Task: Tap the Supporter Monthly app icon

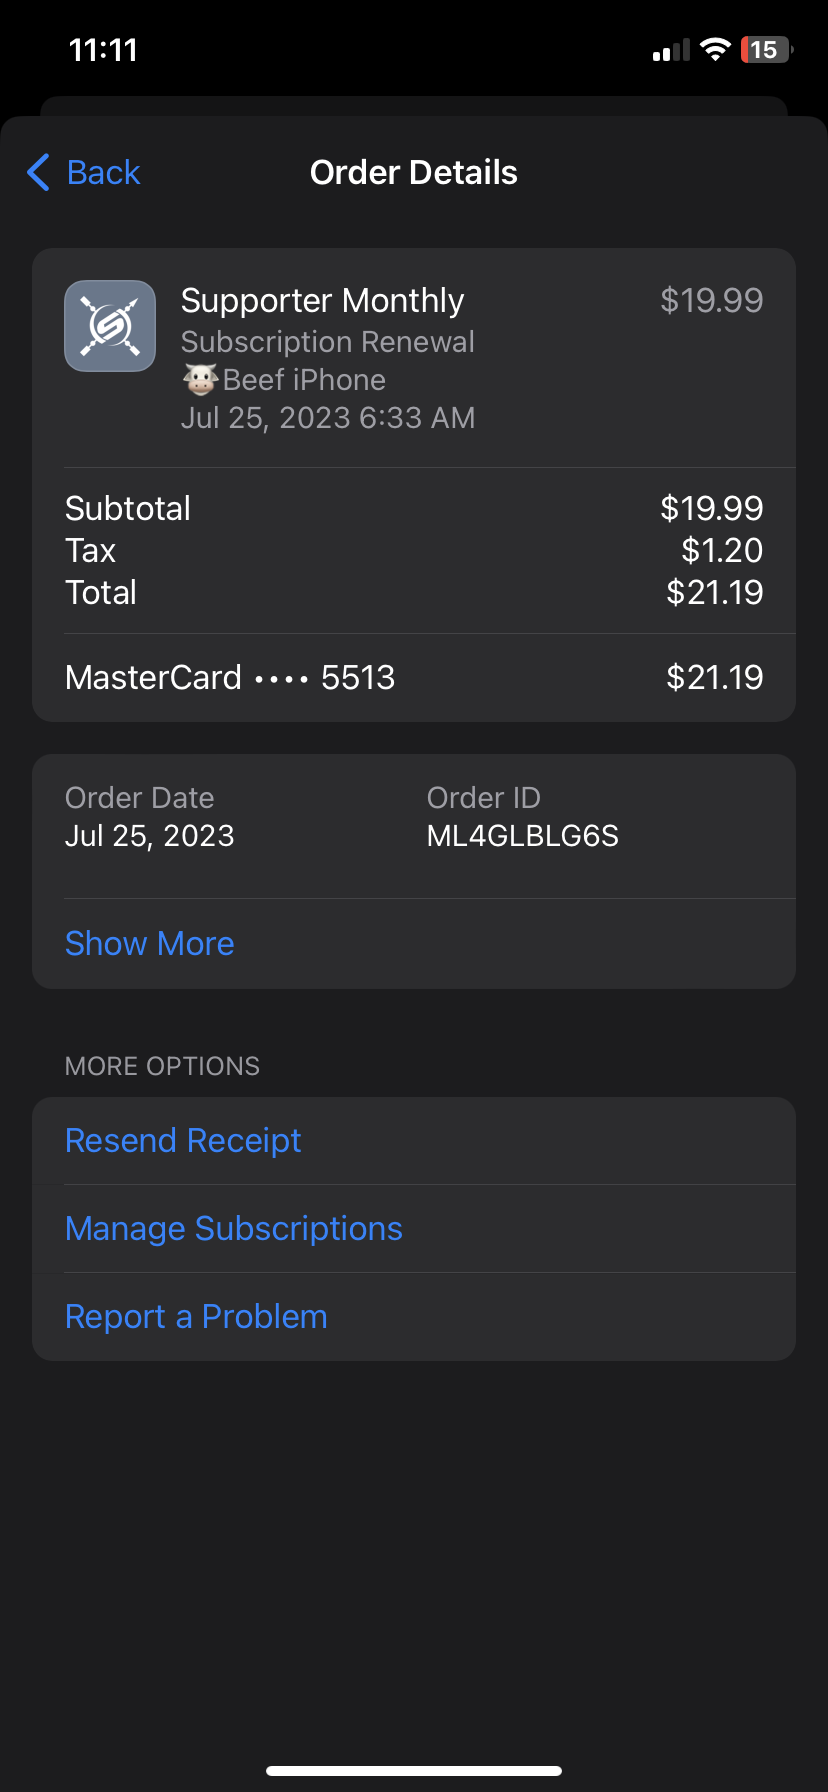Action: tap(110, 326)
